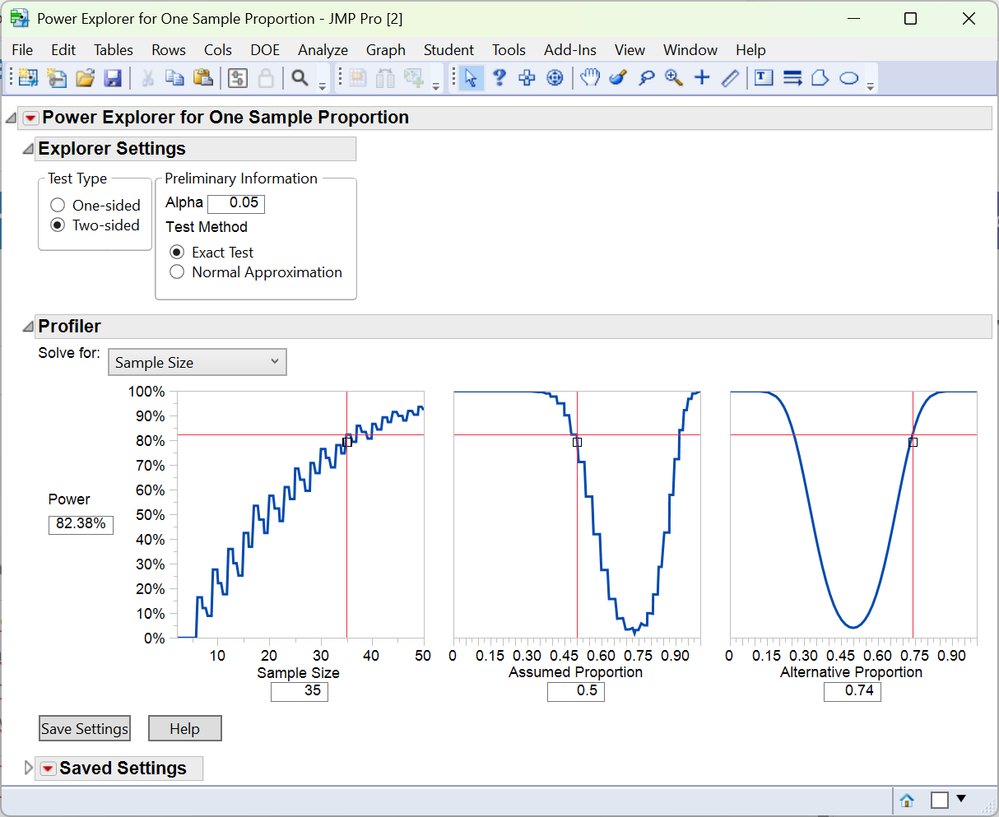Click the Alpha value input field
The image size is (999, 817).
tap(236, 203)
